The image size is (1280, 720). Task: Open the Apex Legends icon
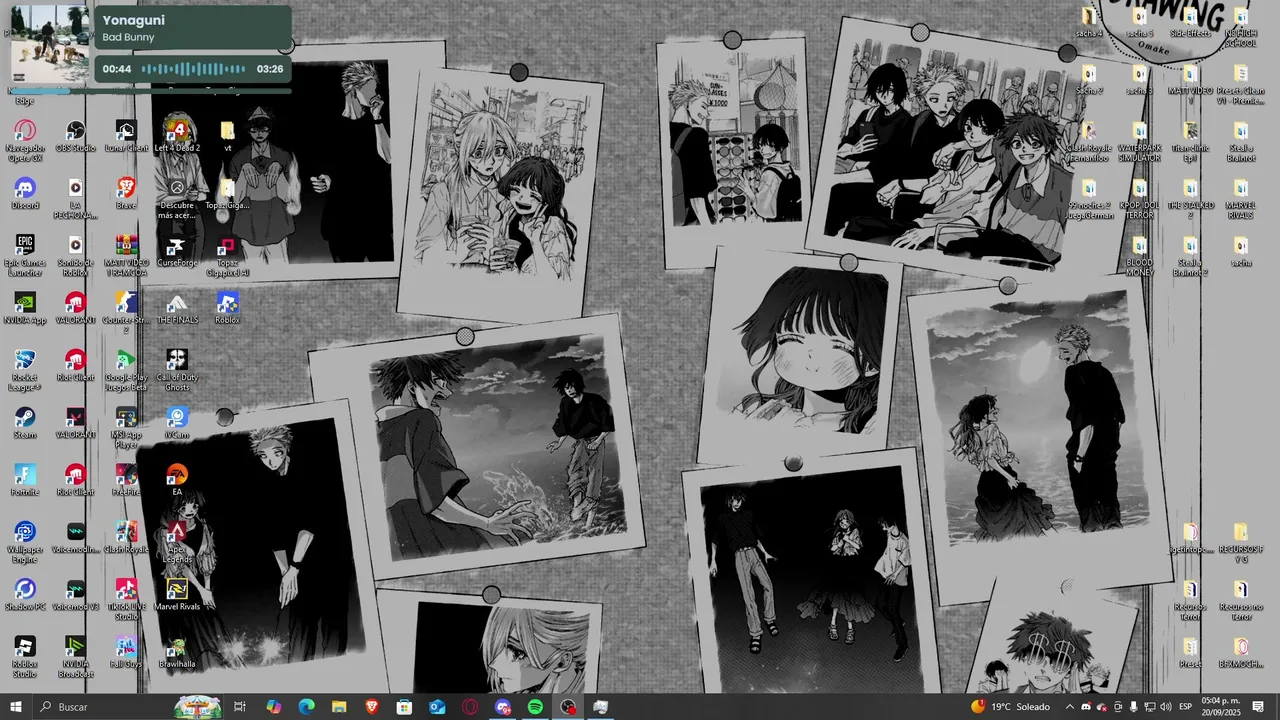[x=177, y=543]
